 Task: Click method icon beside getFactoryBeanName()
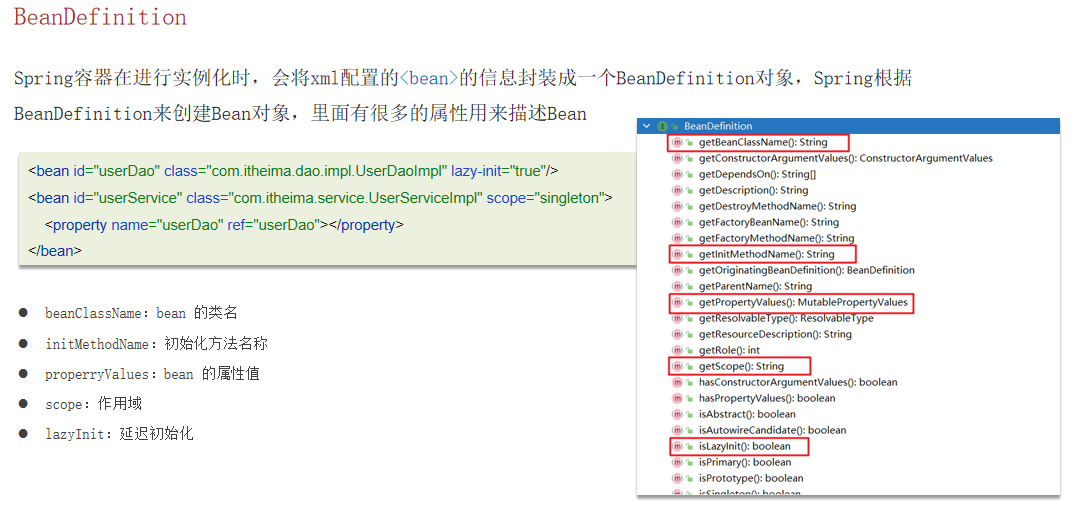678,222
